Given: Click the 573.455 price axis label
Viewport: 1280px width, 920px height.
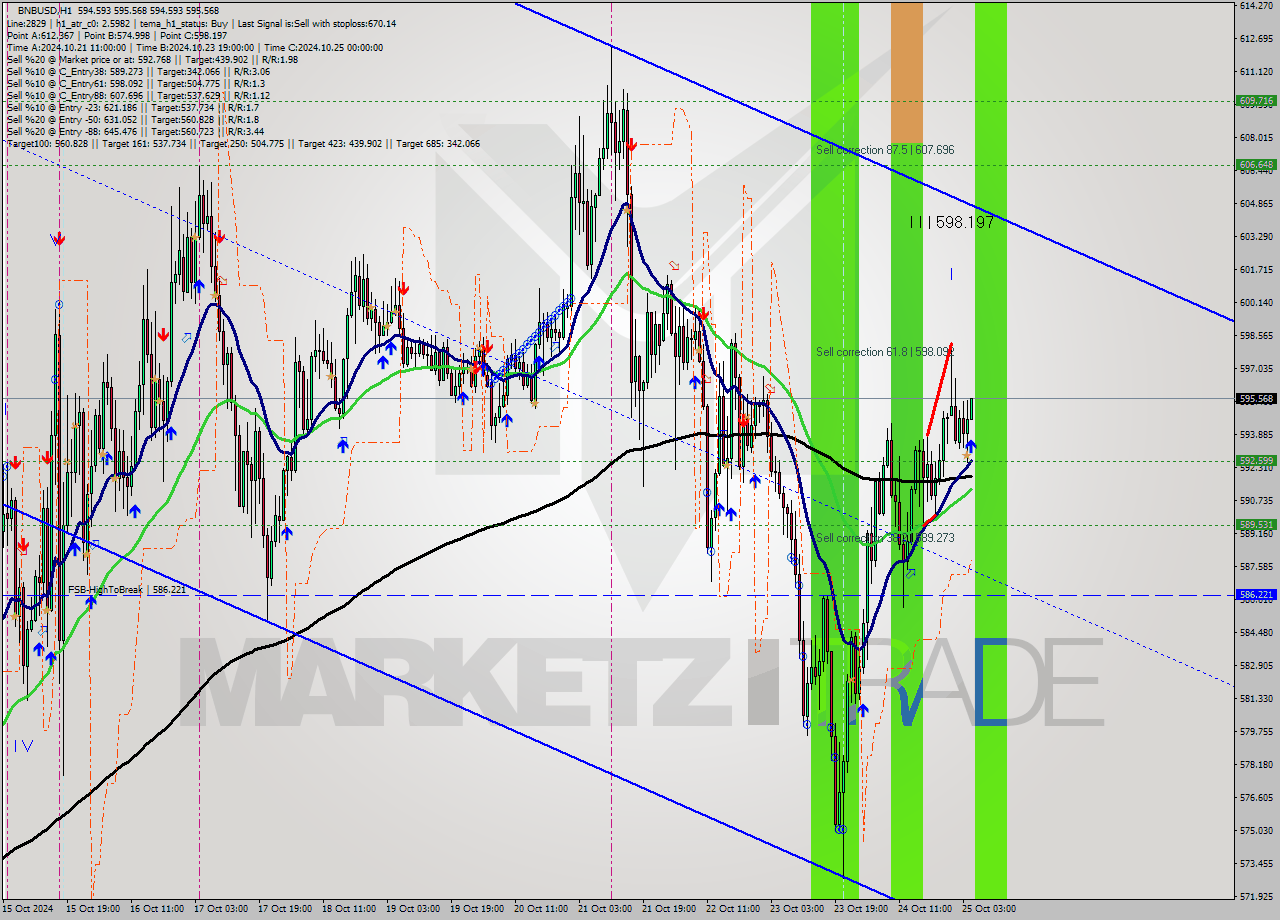Looking at the screenshot, I should pyautogui.click(x=1256, y=863).
